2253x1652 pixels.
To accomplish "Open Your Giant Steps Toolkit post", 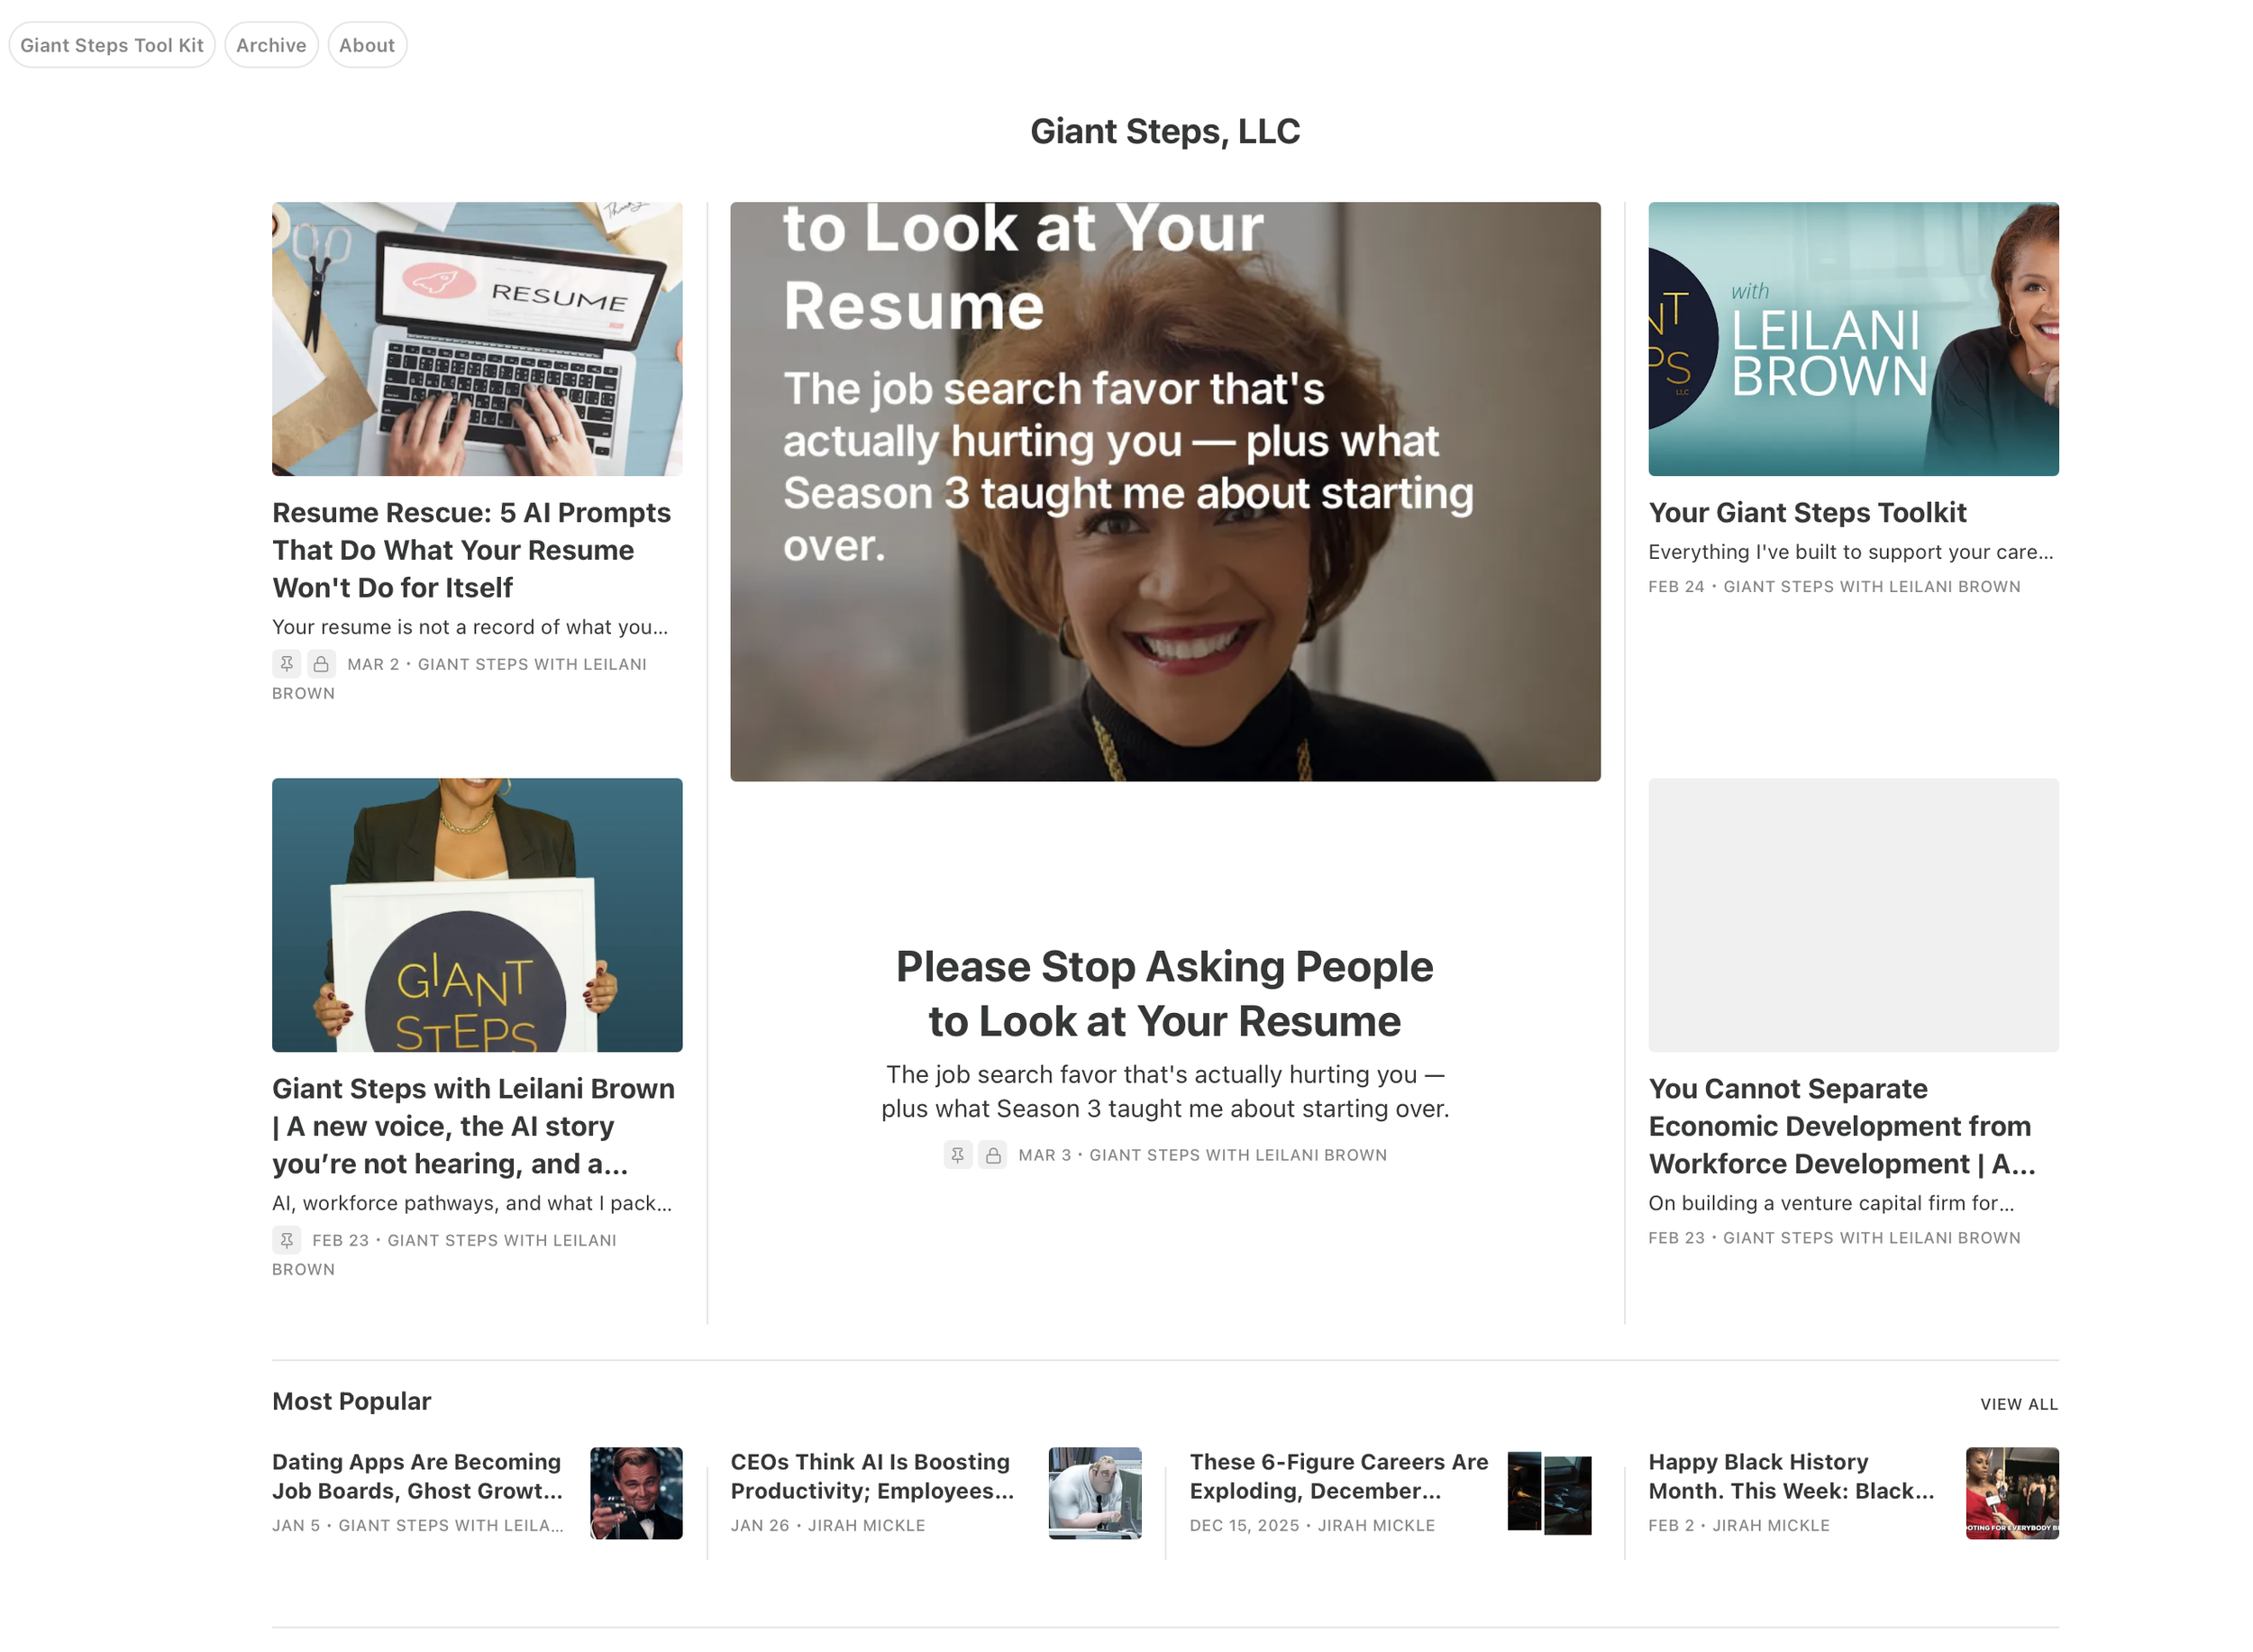I will click(x=1806, y=512).
